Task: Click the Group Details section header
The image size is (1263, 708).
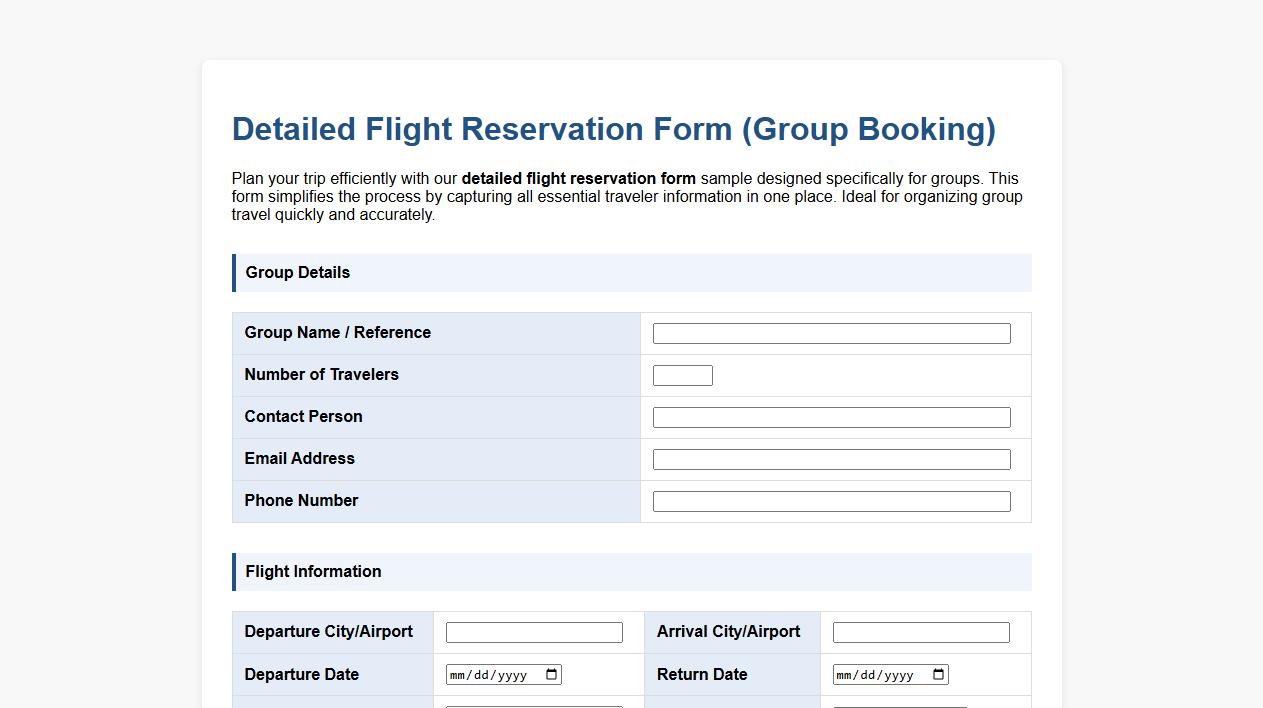Action: pyautogui.click(x=297, y=272)
